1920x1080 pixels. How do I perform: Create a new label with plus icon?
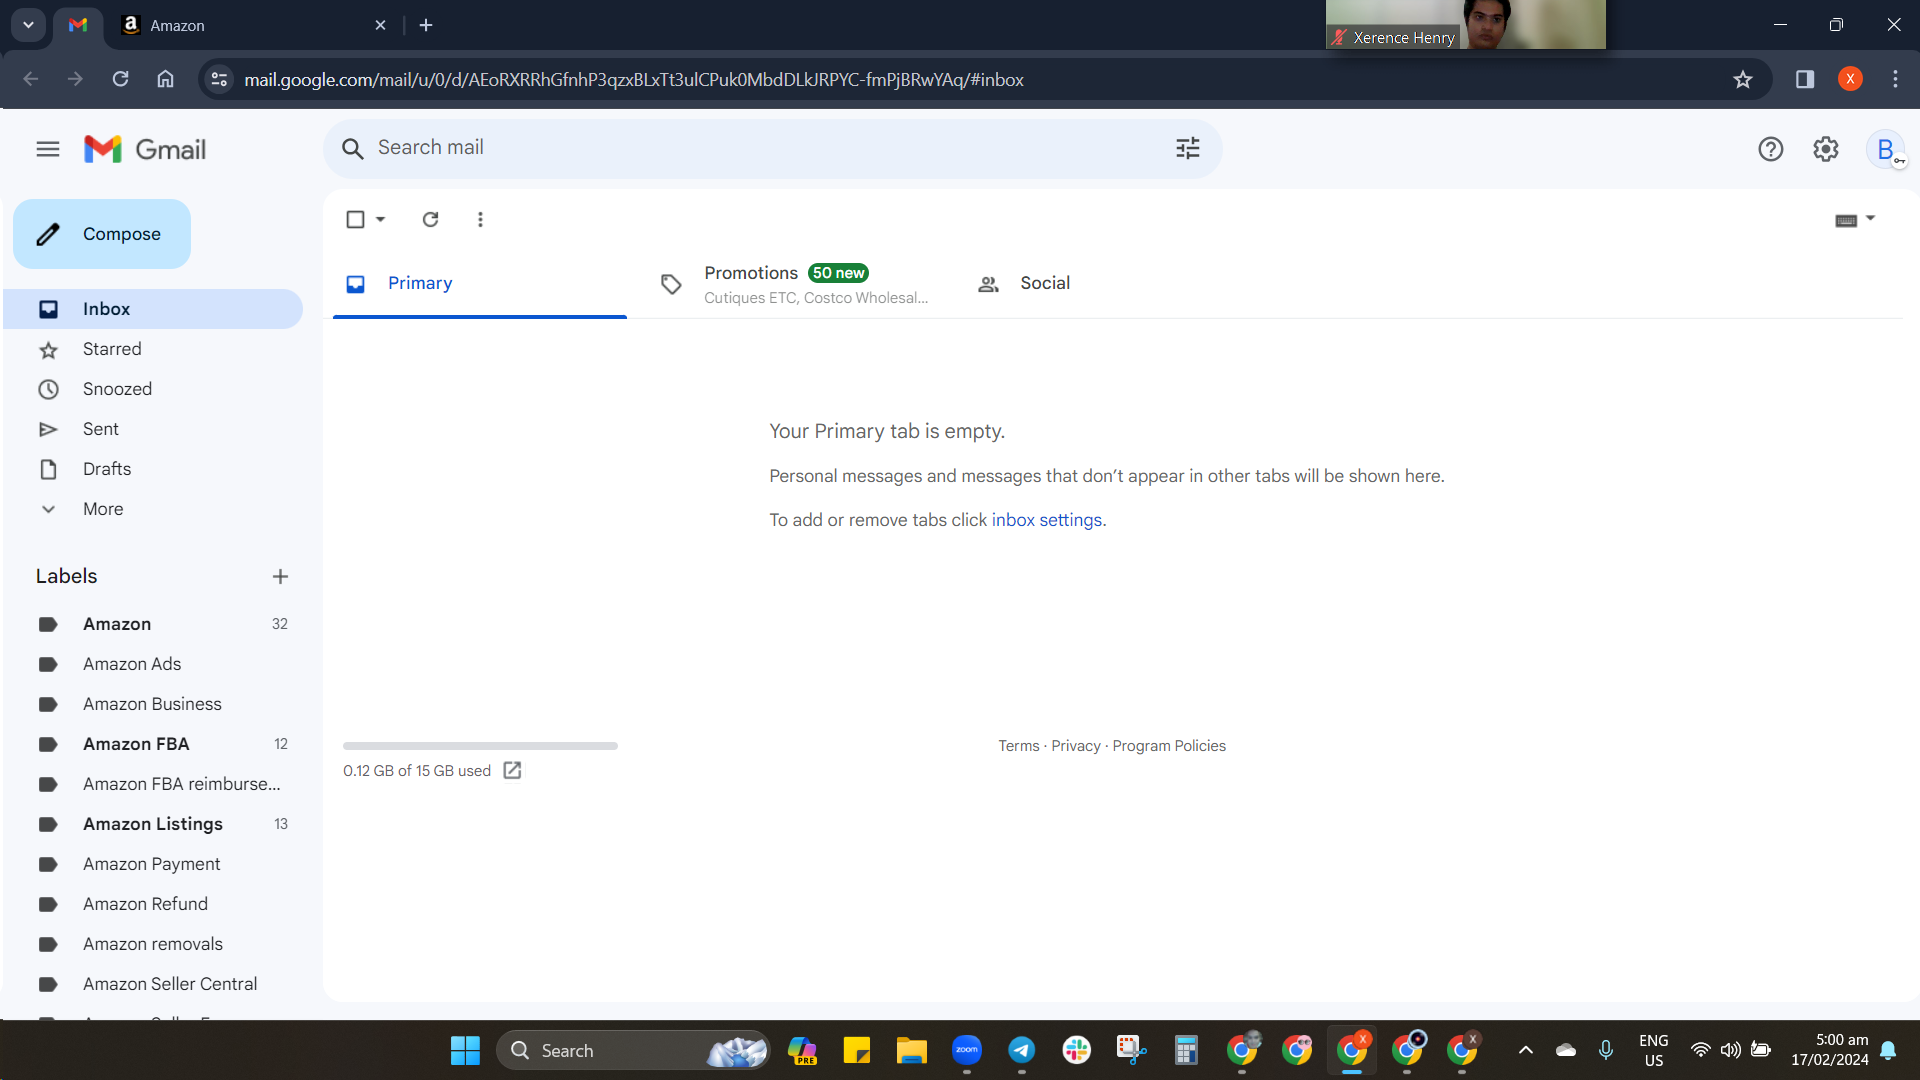point(280,576)
